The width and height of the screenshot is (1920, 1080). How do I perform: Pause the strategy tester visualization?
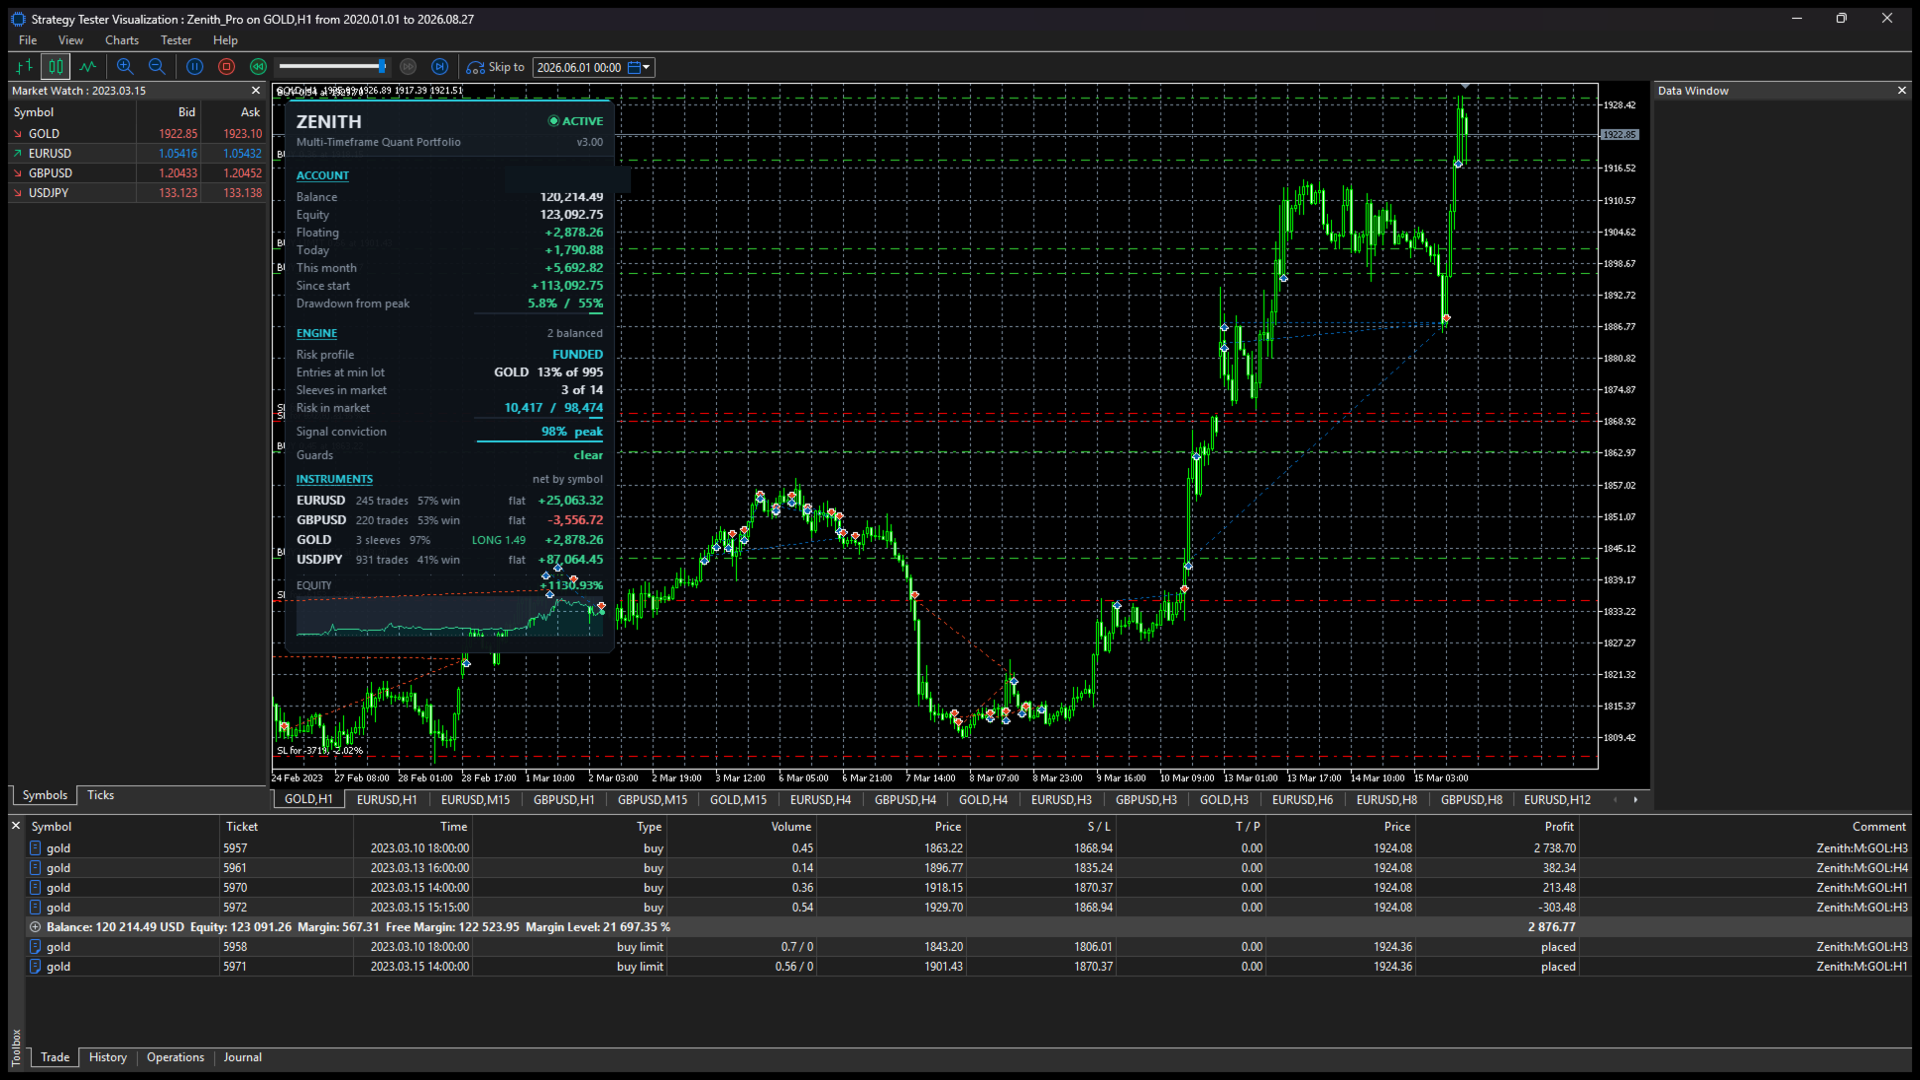pos(195,67)
